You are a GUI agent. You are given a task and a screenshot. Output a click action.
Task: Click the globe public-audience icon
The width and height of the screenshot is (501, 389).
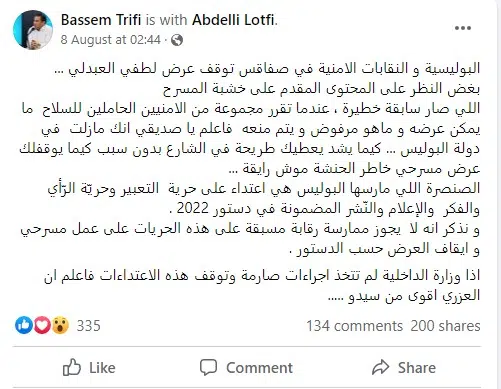[177, 40]
